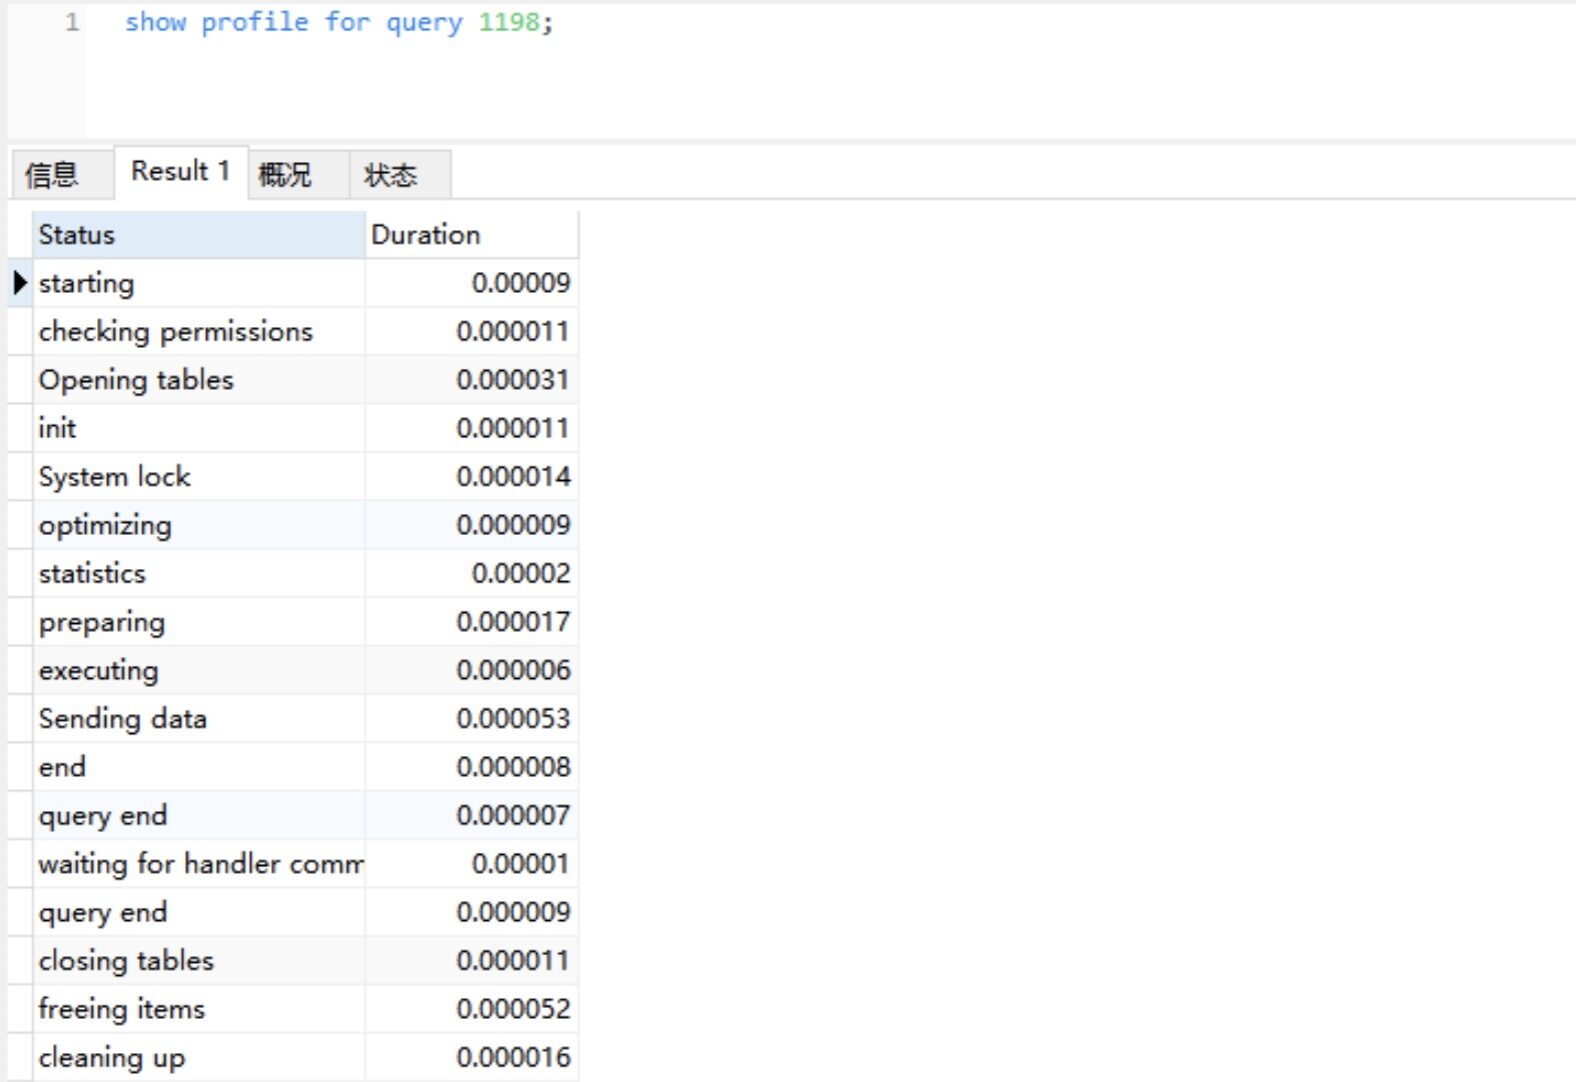Switch to the 信息 tab
The width and height of the screenshot is (1576, 1082).
pos(52,175)
